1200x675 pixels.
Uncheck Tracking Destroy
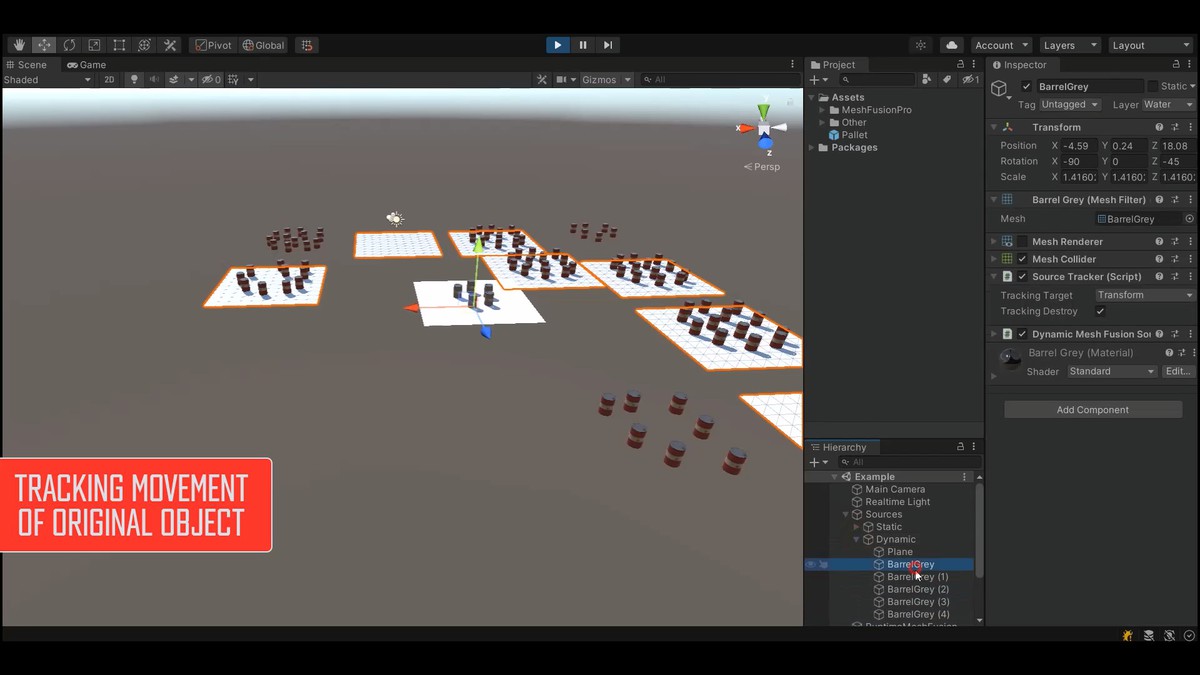(1100, 312)
